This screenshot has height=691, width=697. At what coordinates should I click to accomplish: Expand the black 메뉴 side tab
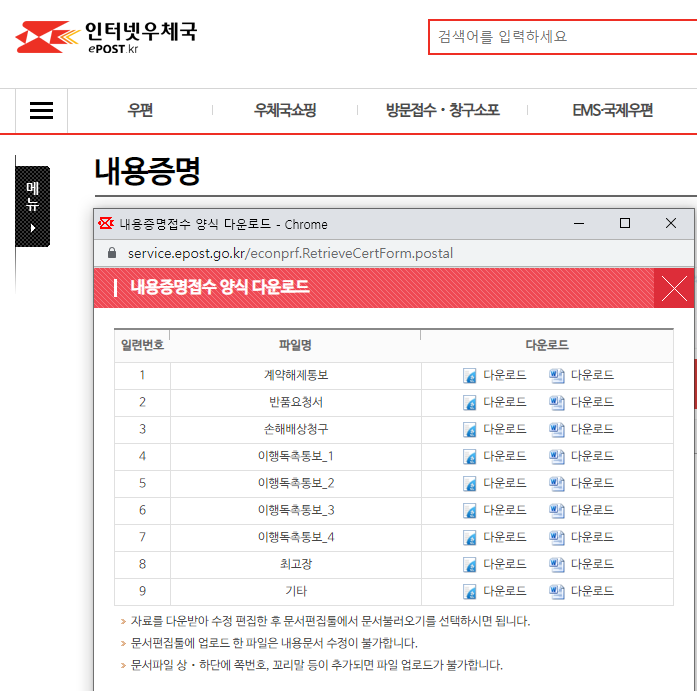point(32,206)
